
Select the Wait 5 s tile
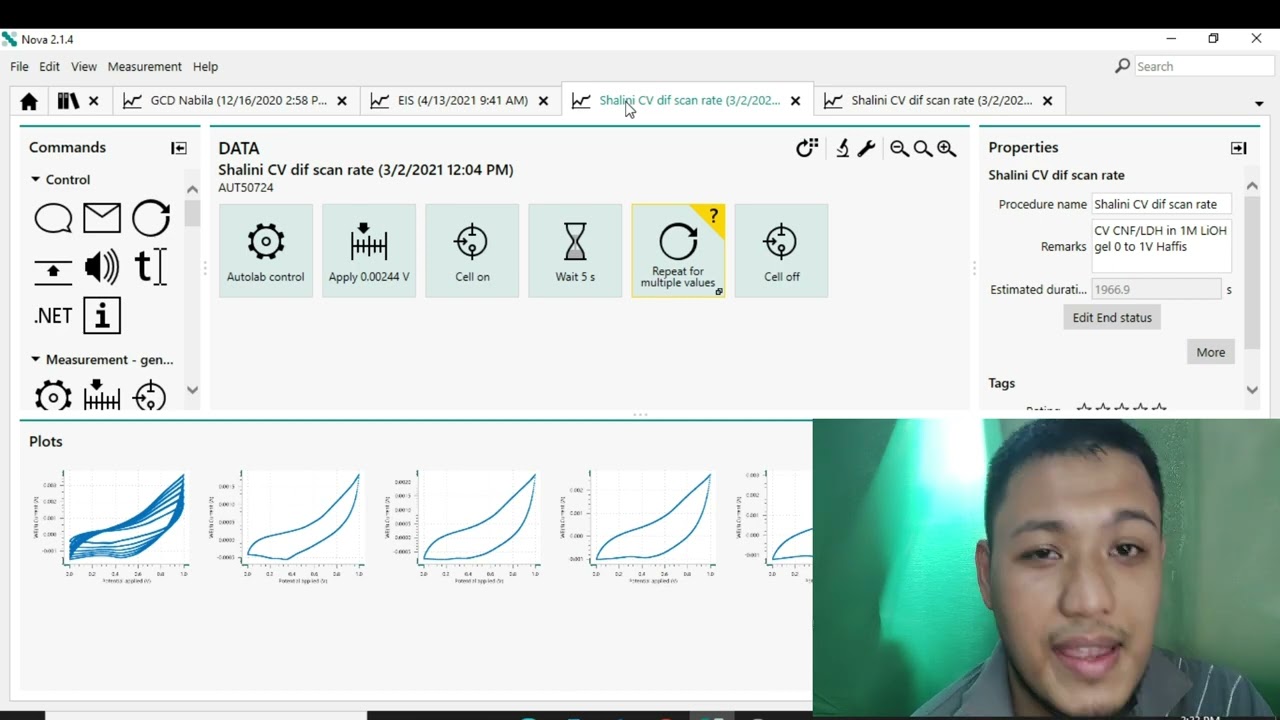(x=575, y=251)
